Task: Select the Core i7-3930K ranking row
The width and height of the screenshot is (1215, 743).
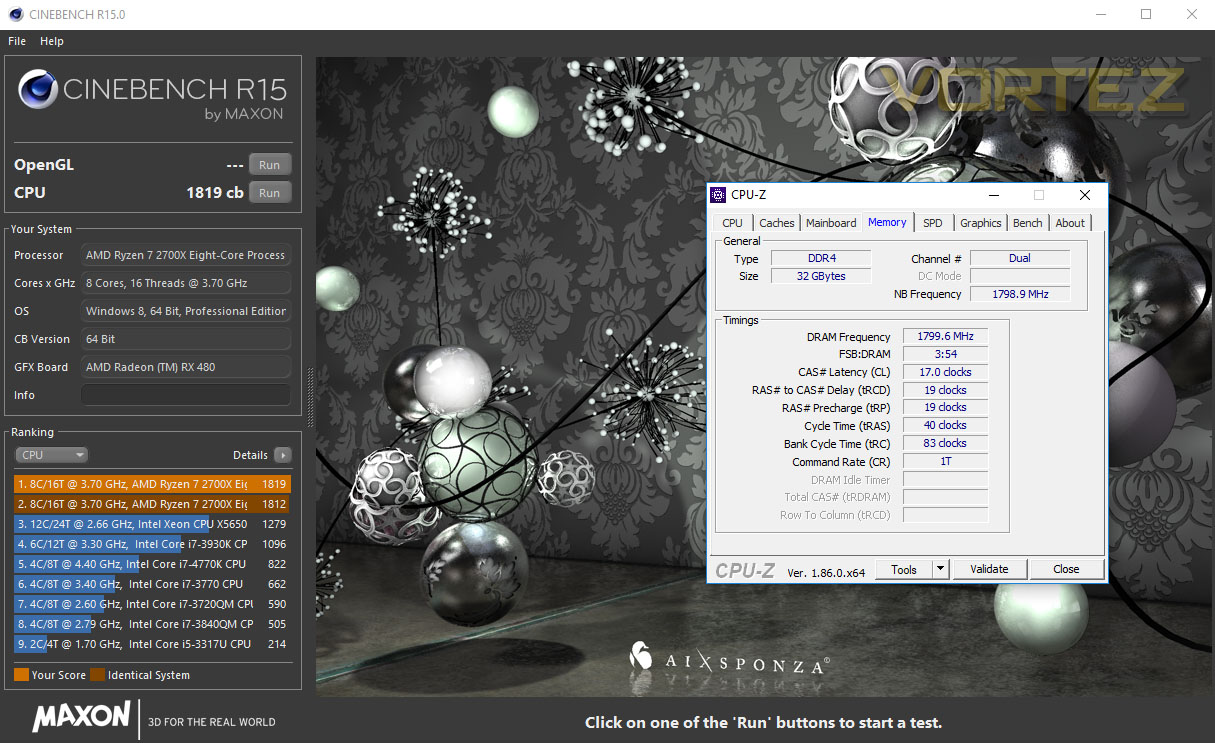Action: [152, 544]
